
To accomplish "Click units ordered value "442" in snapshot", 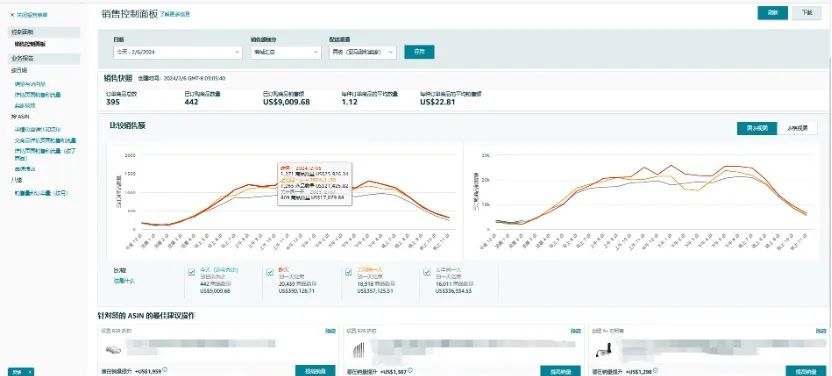I will coord(191,102).
